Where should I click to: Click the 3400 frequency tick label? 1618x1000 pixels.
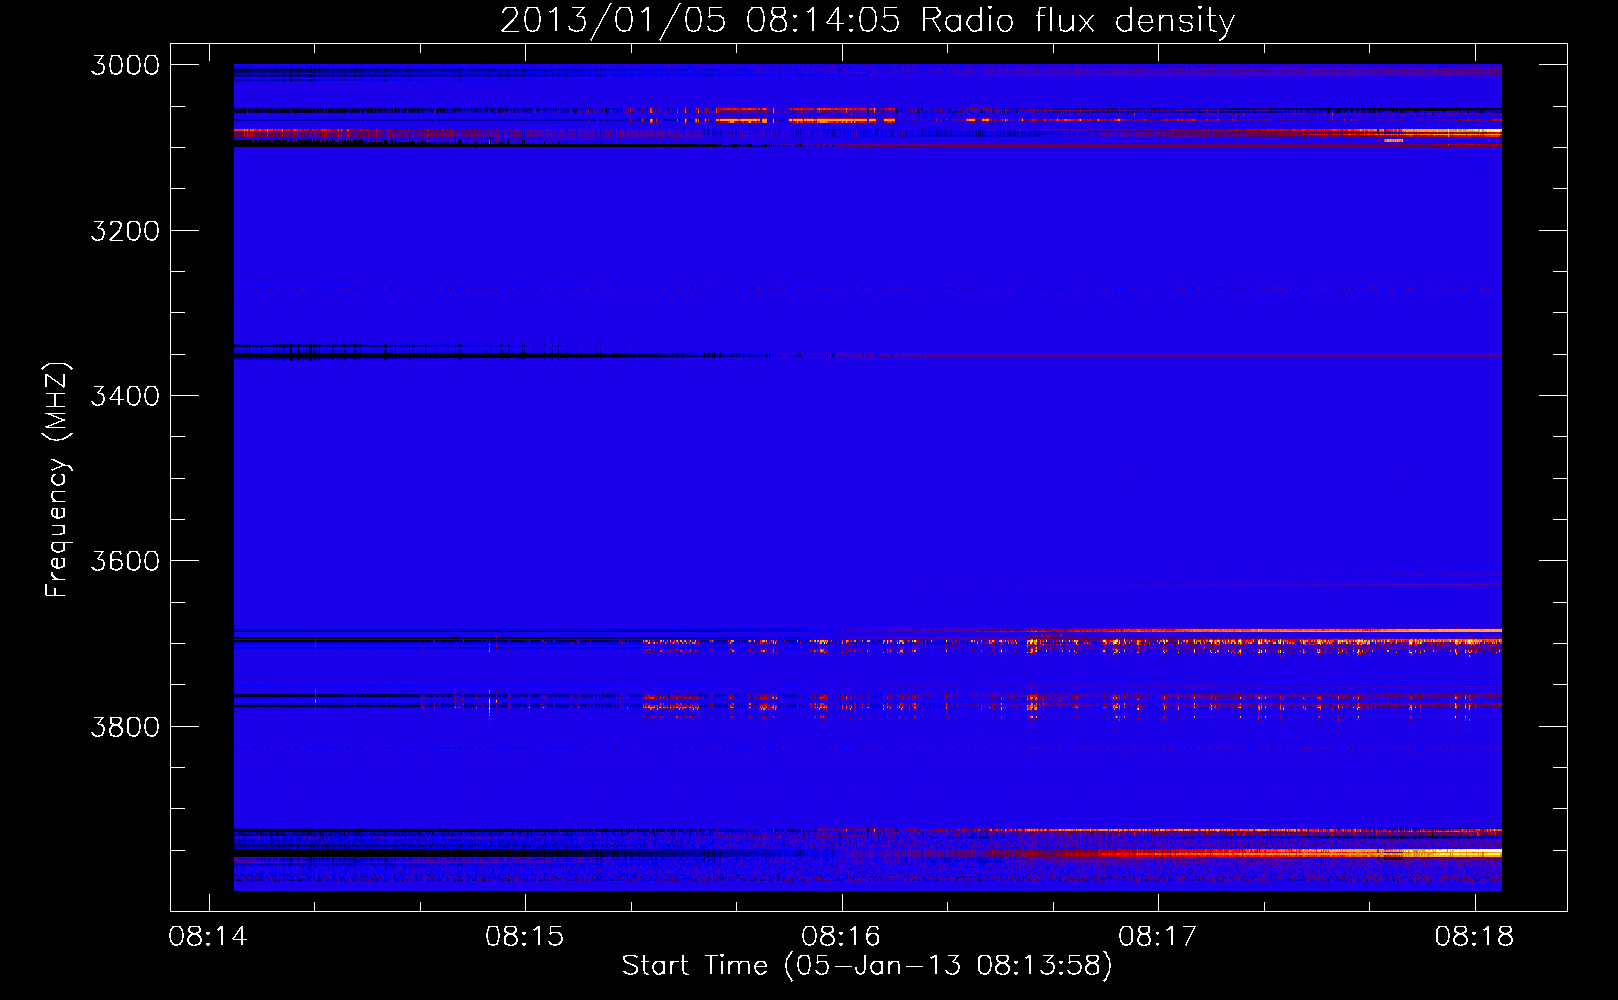[x=125, y=396]
